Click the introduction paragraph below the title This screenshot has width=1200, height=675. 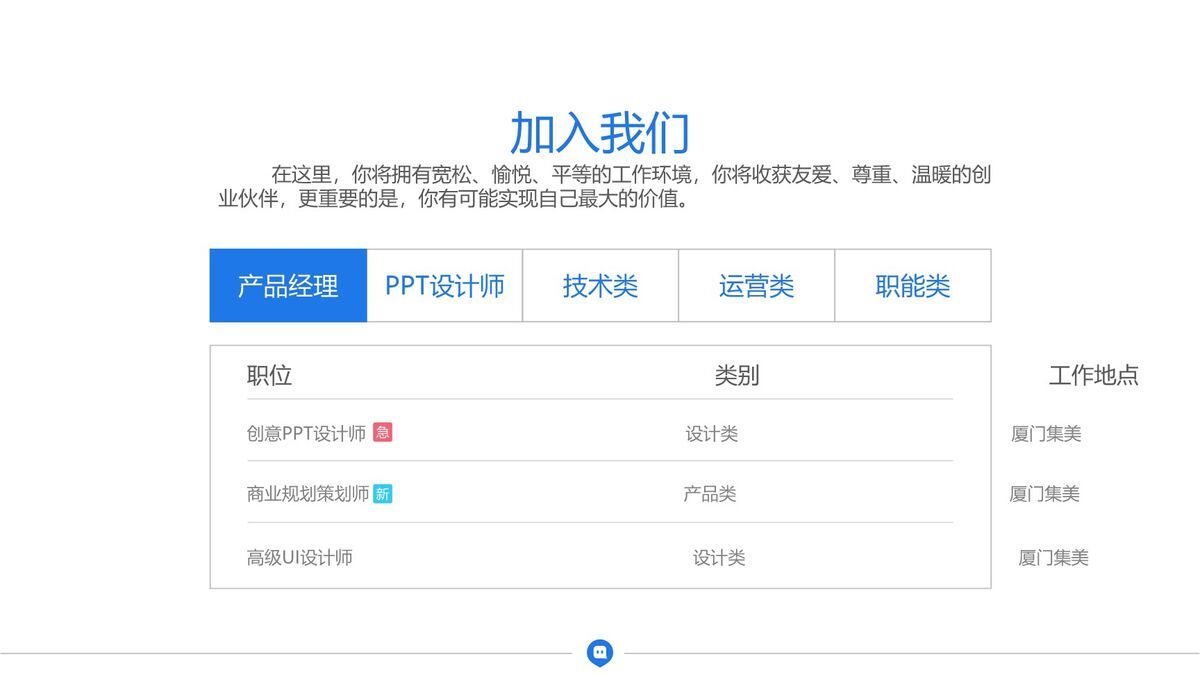(600, 188)
